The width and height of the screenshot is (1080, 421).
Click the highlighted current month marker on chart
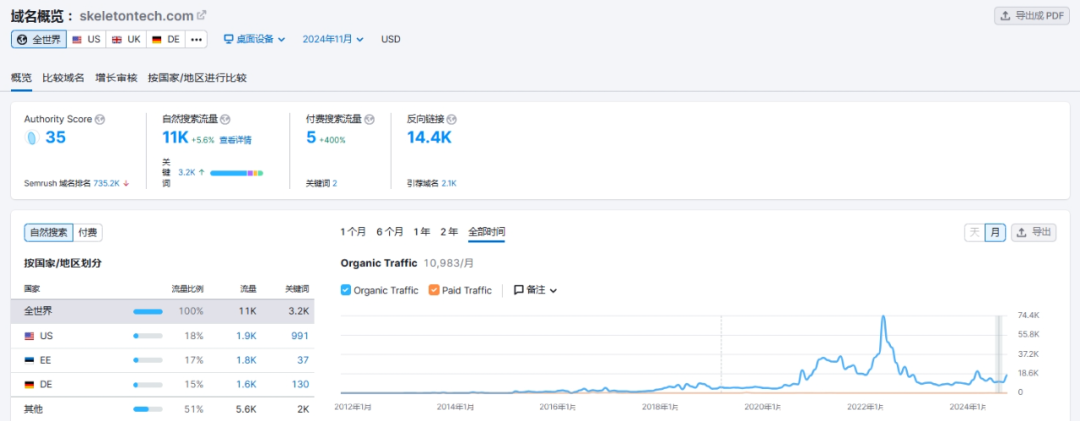point(998,354)
